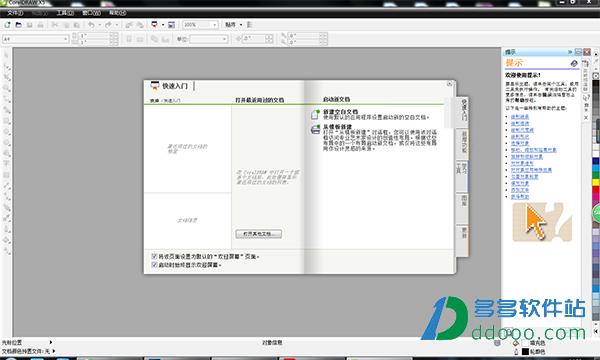Select the Pick tool in toolbox

pos(7,55)
